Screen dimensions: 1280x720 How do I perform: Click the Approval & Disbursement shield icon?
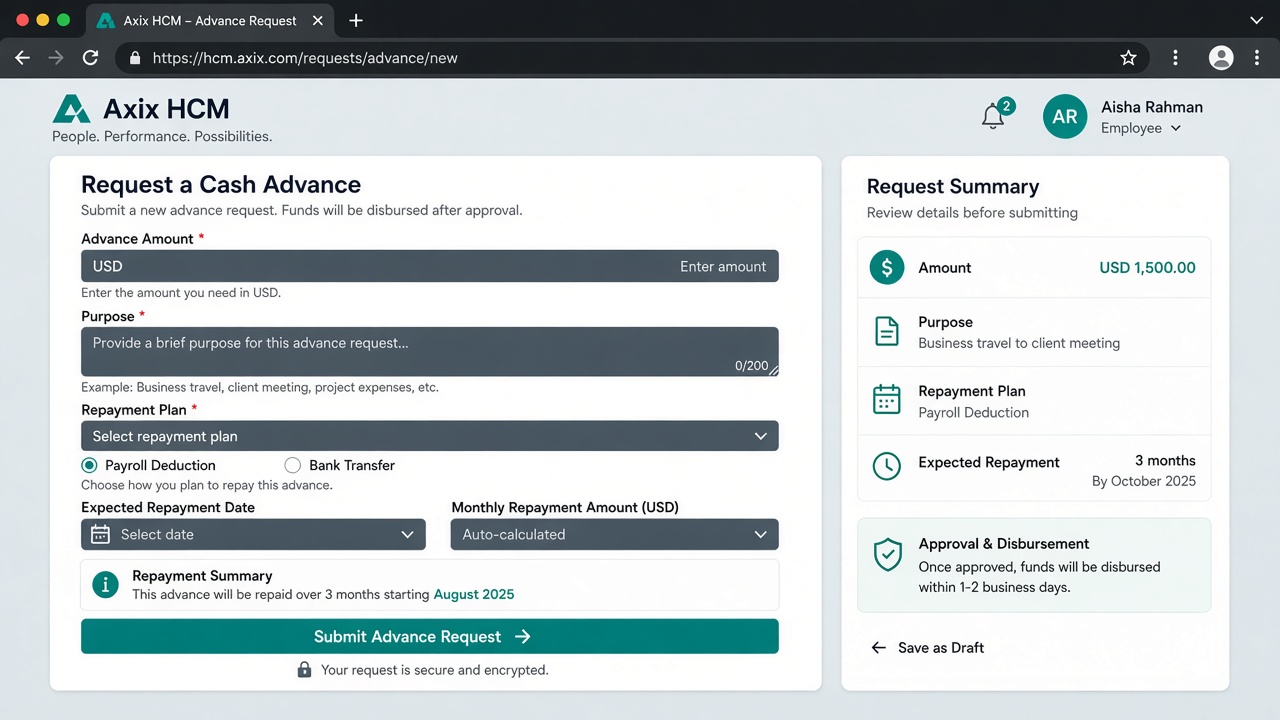tap(888, 554)
